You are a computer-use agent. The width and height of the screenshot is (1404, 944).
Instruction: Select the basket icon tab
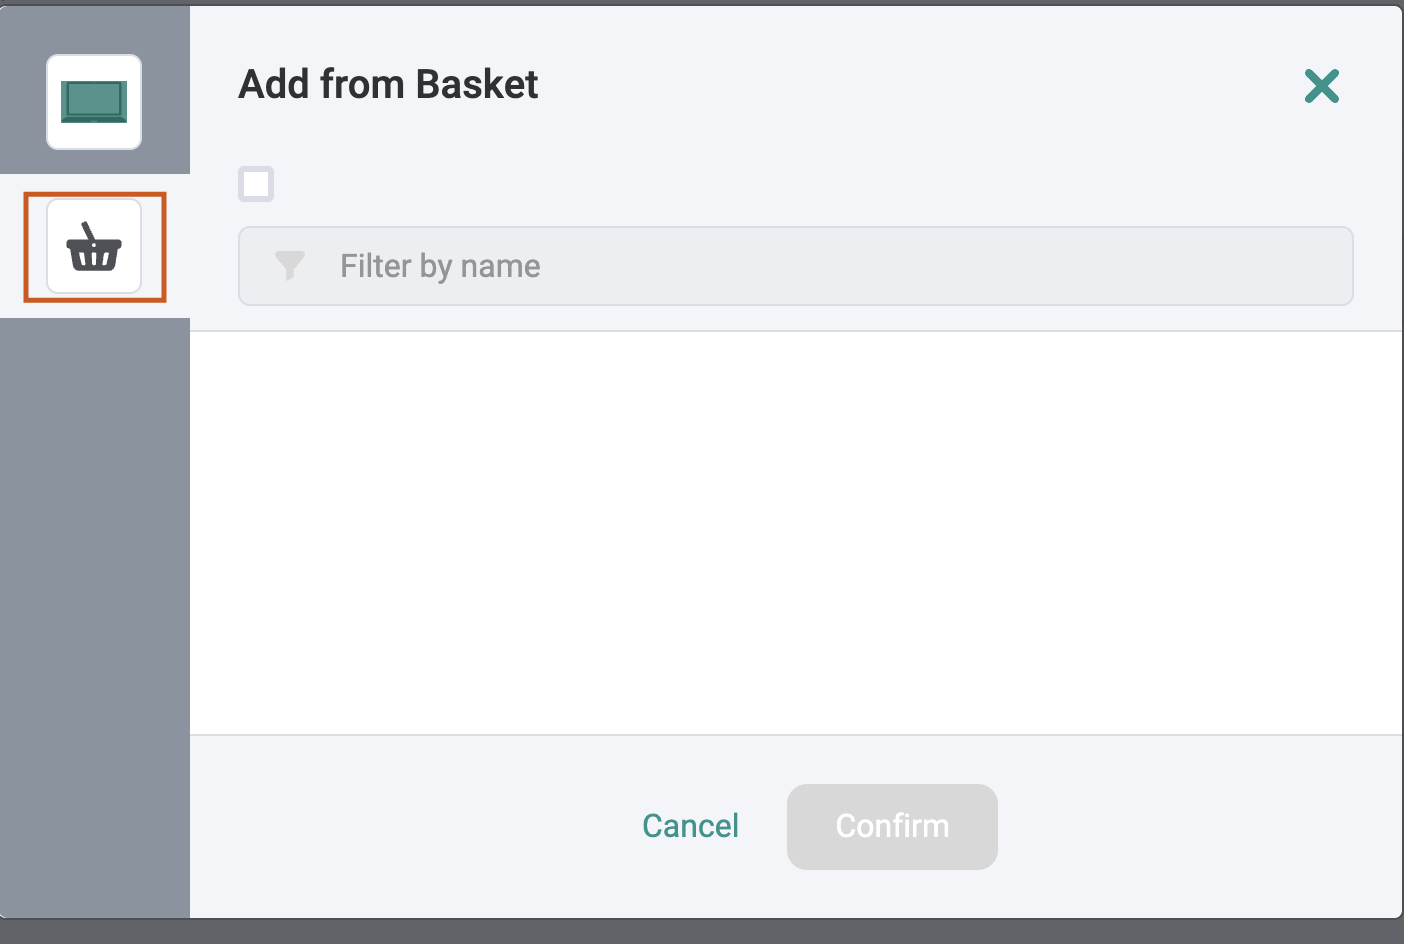click(94, 246)
